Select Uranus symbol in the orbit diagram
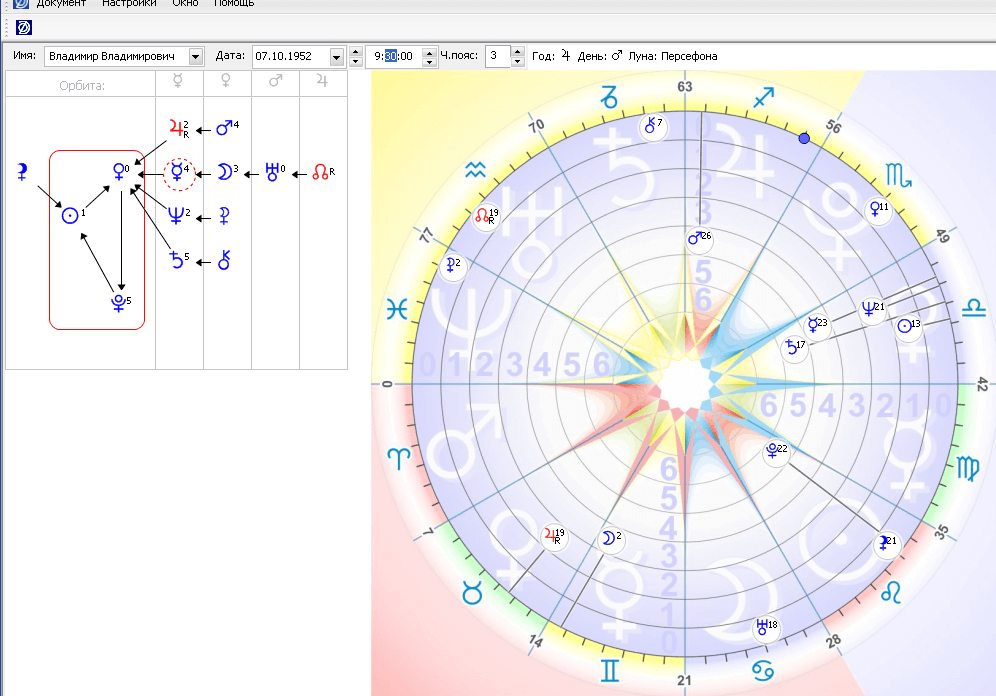This screenshot has width=996, height=696. pos(274,171)
